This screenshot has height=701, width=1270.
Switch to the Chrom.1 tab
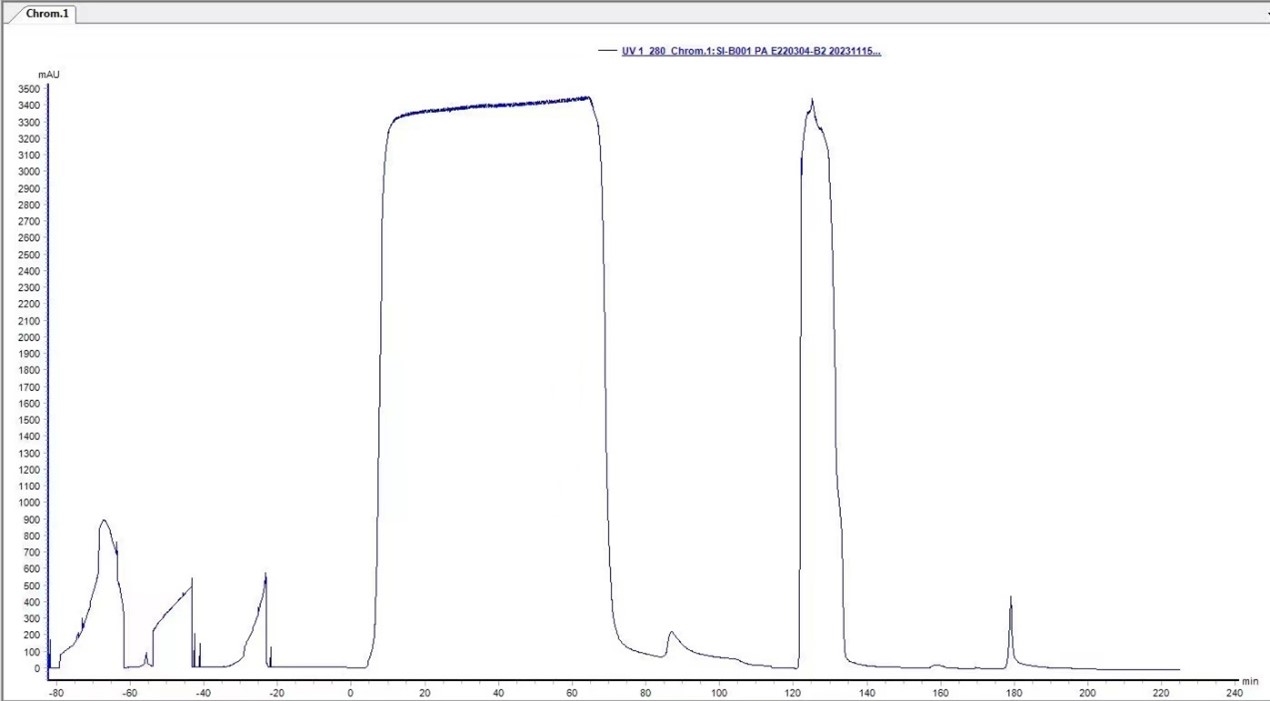click(47, 13)
